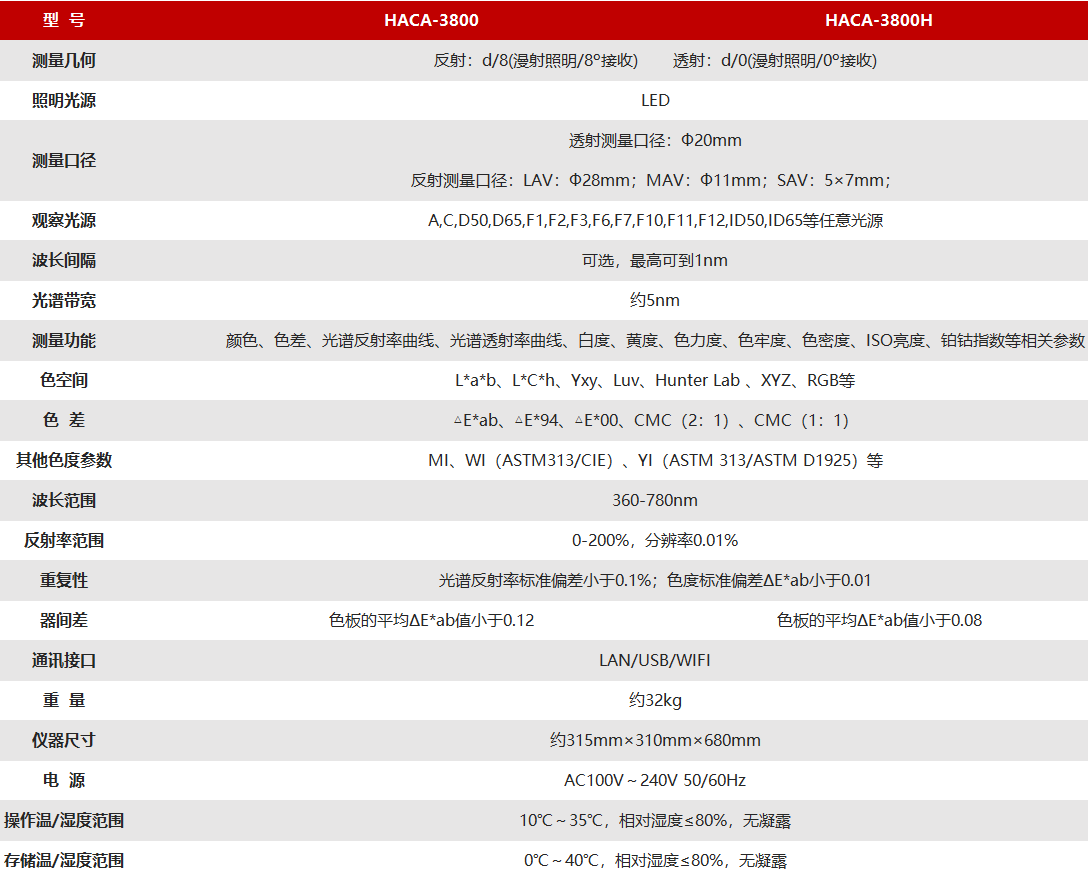Select the AC100V～240V 50/60Hz power value
This screenshot has width=1088, height=881.
point(655,780)
